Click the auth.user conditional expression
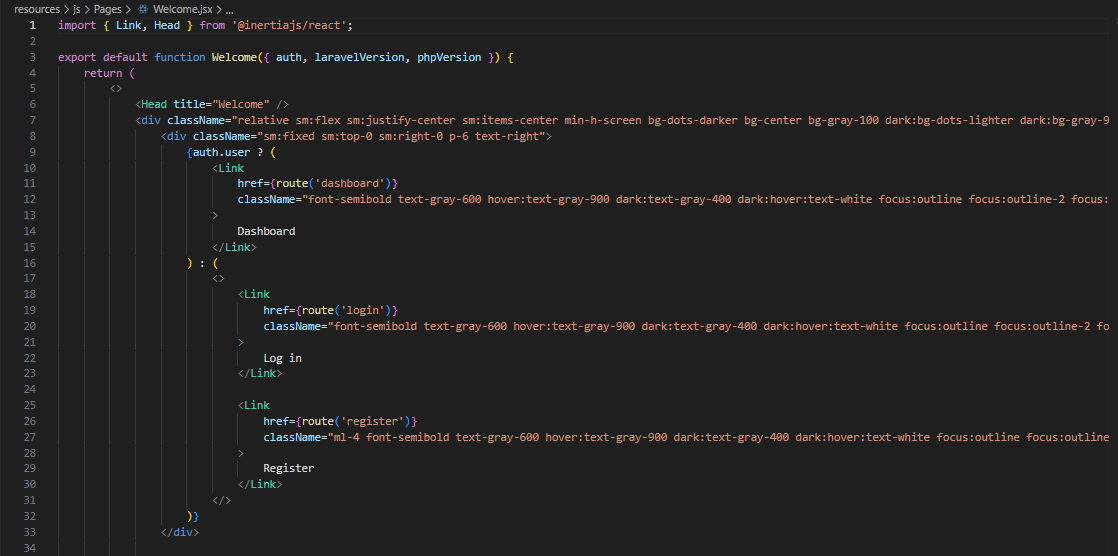The width and height of the screenshot is (1118, 556). (x=221, y=152)
